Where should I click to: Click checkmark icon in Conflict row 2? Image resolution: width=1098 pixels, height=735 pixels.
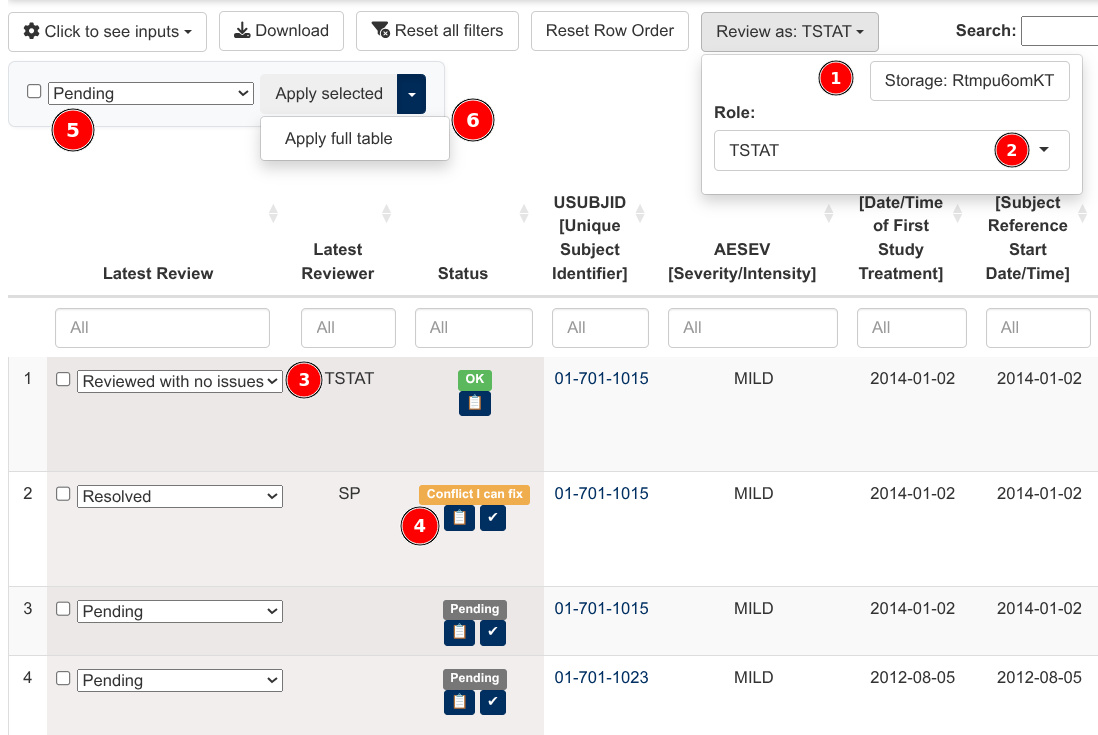[493, 518]
